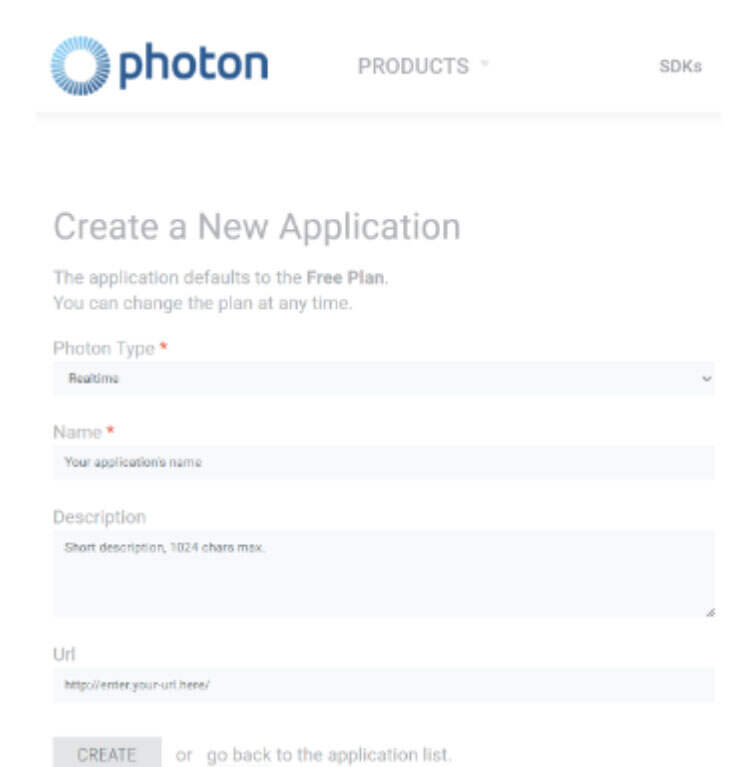Image resolution: width=751 pixels, height=767 pixels.
Task: Click into the Description text area
Action: (383, 573)
